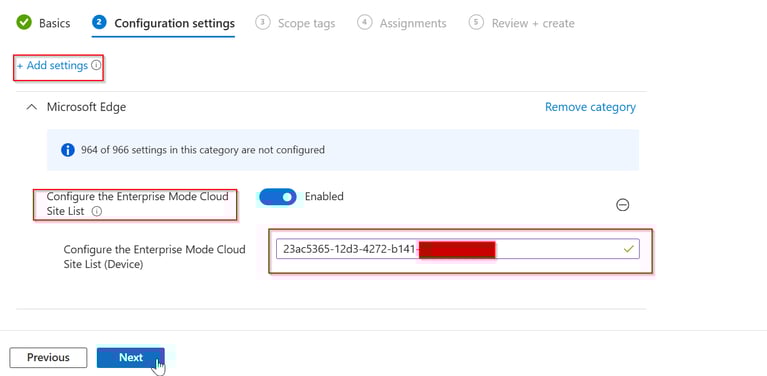Click the Add settings info icon
Viewport: 767px width, 376px height.
pos(96,65)
